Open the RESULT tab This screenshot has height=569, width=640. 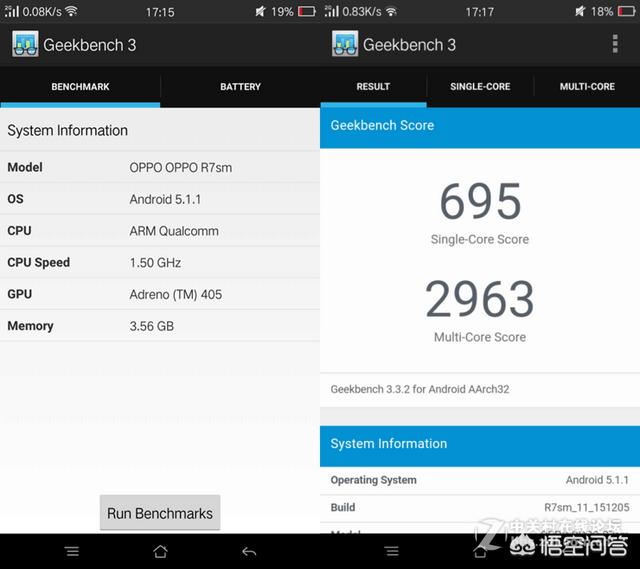[373, 87]
